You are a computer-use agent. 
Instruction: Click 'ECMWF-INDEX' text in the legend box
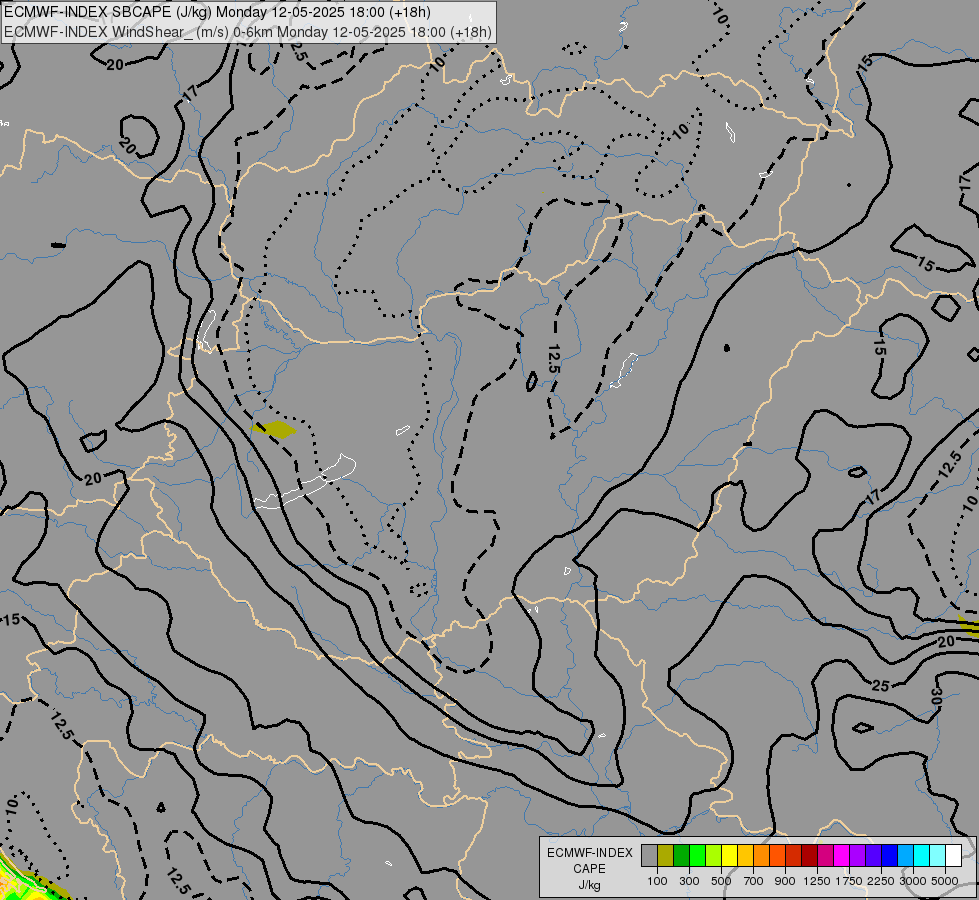pos(589,853)
